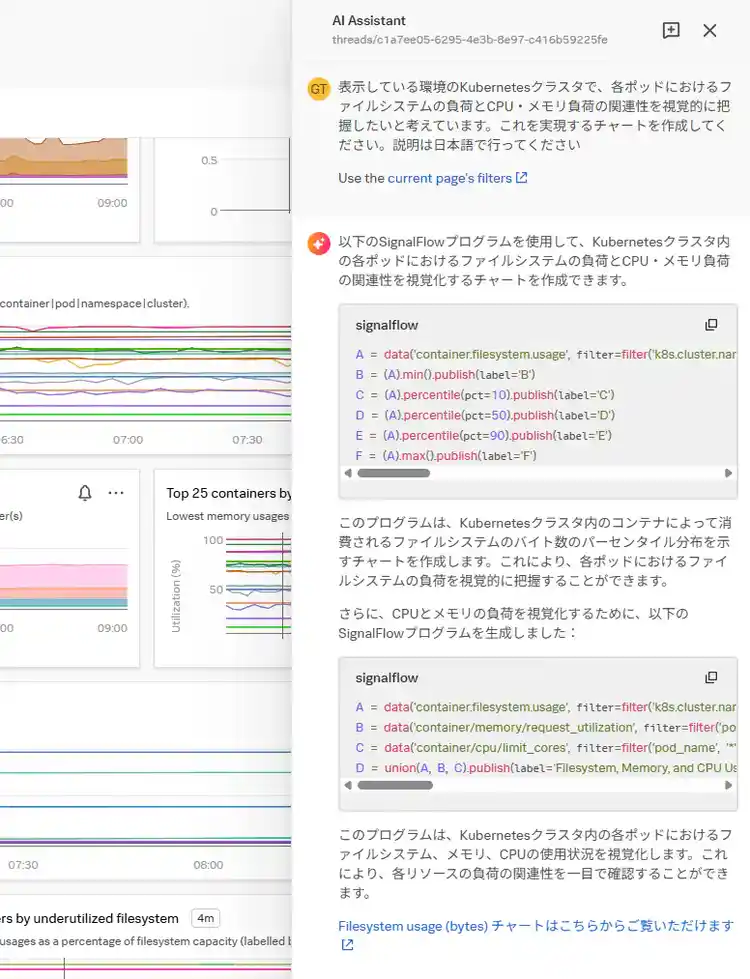Click left scroll arrow of second code block
The height and width of the screenshot is (979, 750).
point(348,785)
